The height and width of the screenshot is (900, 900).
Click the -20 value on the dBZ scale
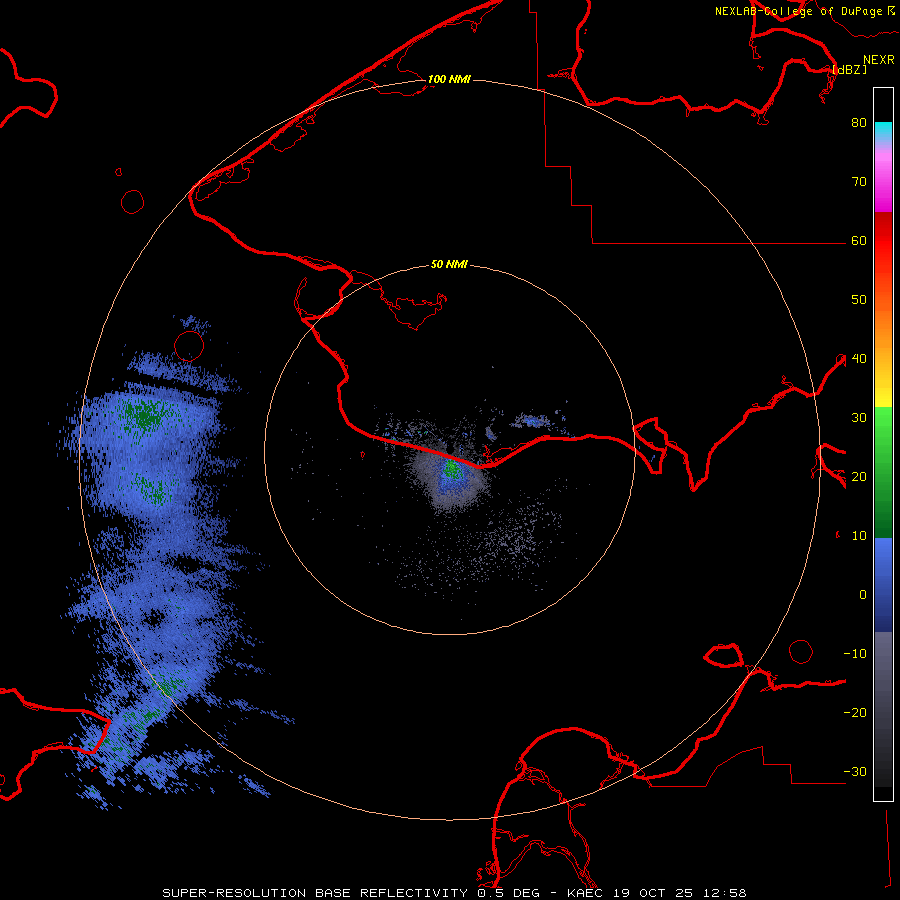[x=855, y=712]
